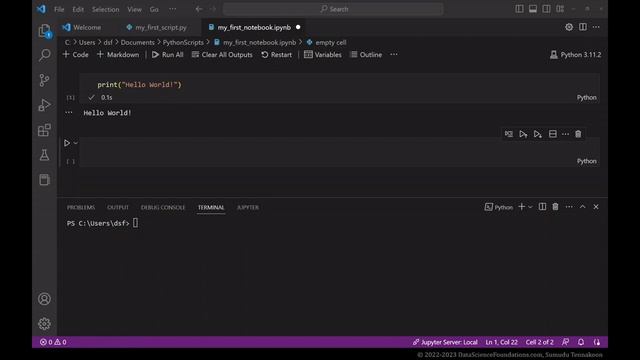The width and height of the screenshot is (640, 360).
Task: Toggle secondary side bar visibility
Action: click(x=546, y=9)
